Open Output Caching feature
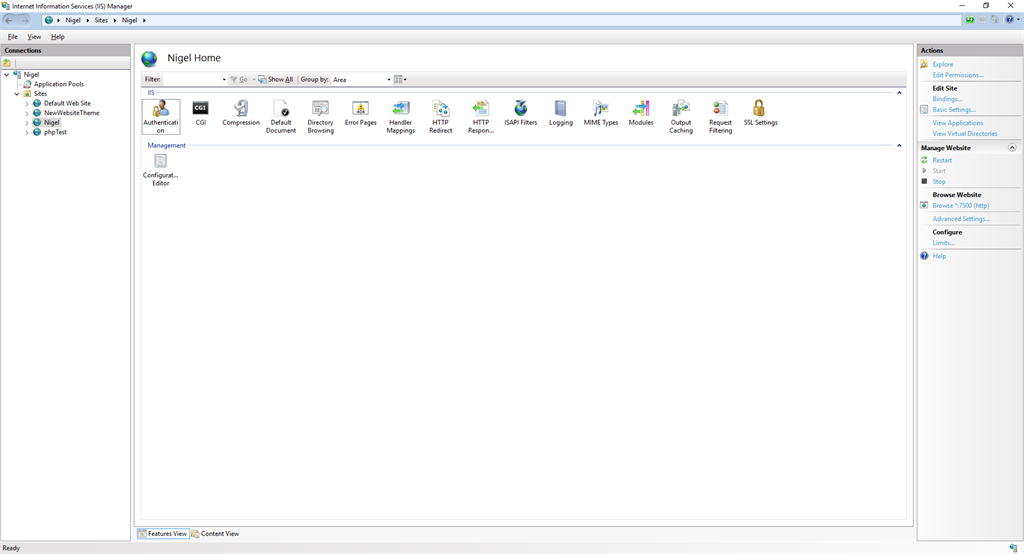The width and height of the screenshot is (1024, 554). click(680, 117)
